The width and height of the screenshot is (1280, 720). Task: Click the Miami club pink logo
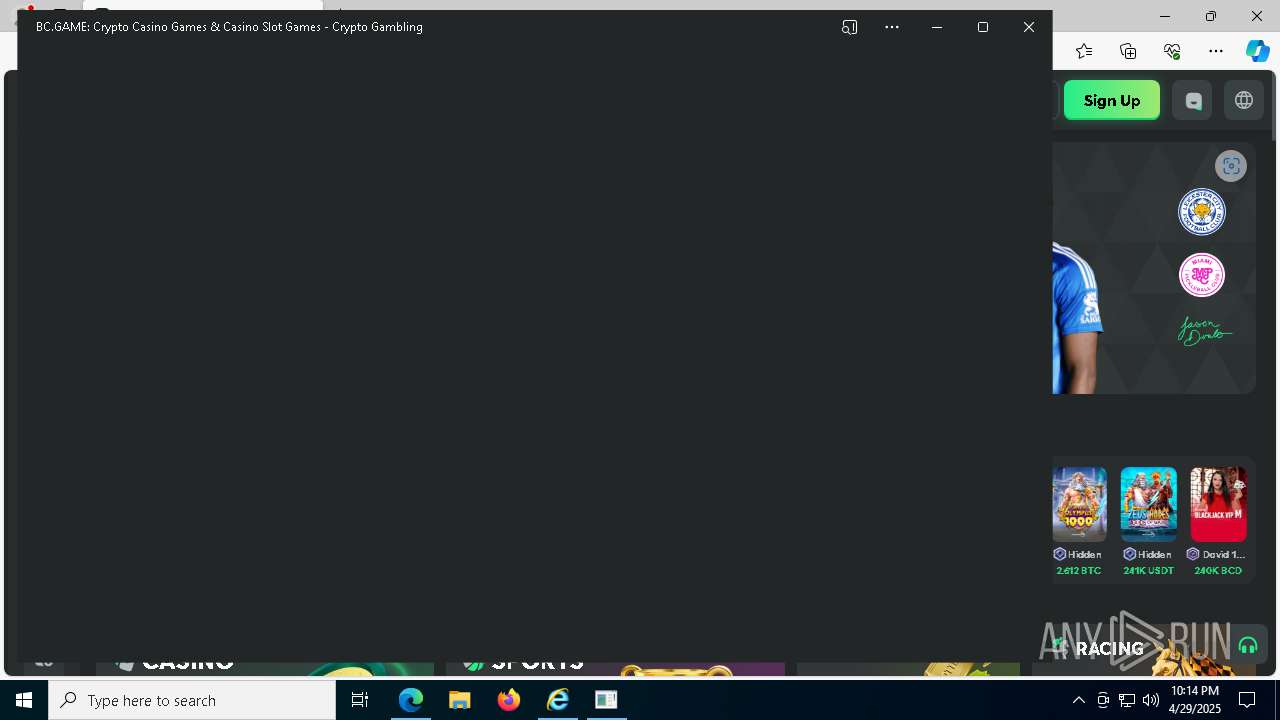[1202, 275]
